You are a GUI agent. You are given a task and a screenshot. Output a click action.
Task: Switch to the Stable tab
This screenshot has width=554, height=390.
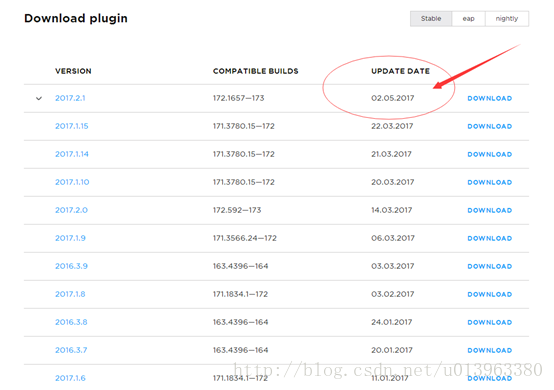tap(431, 19)
